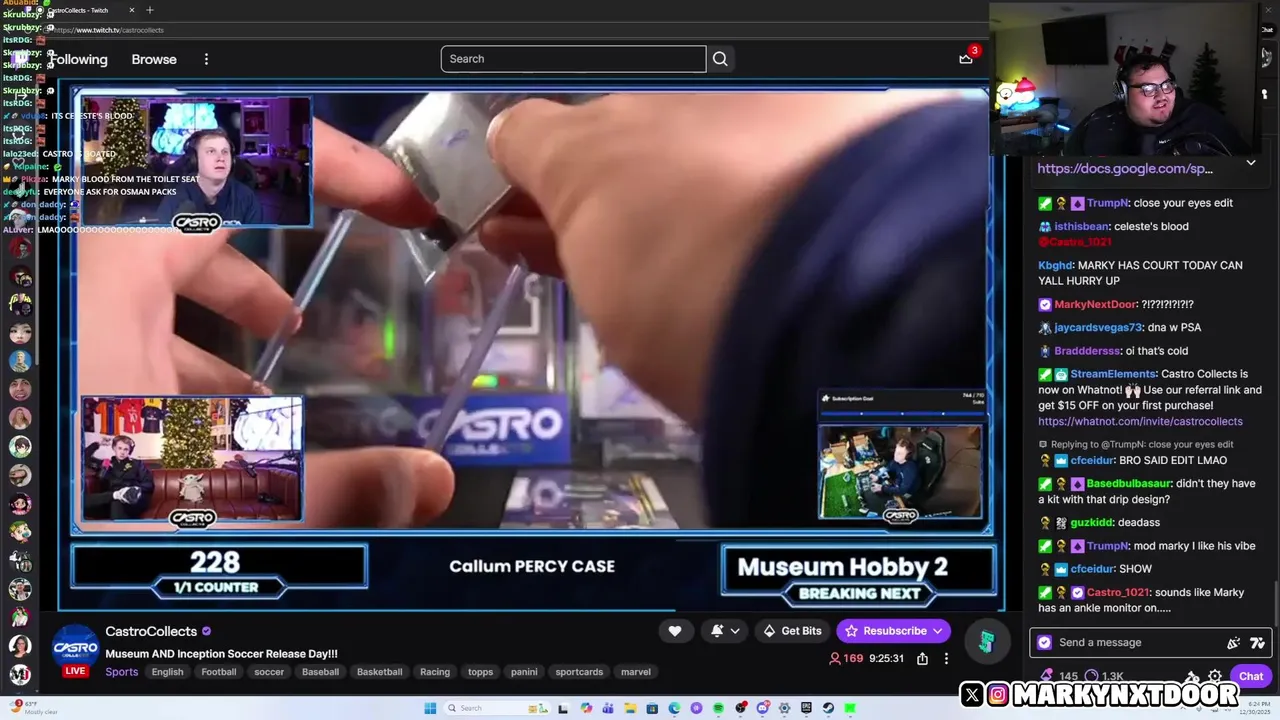Screen dimensions: 1280x720
Task: Click the verified badge next to CastroCollects
Action: coord(207,632)
